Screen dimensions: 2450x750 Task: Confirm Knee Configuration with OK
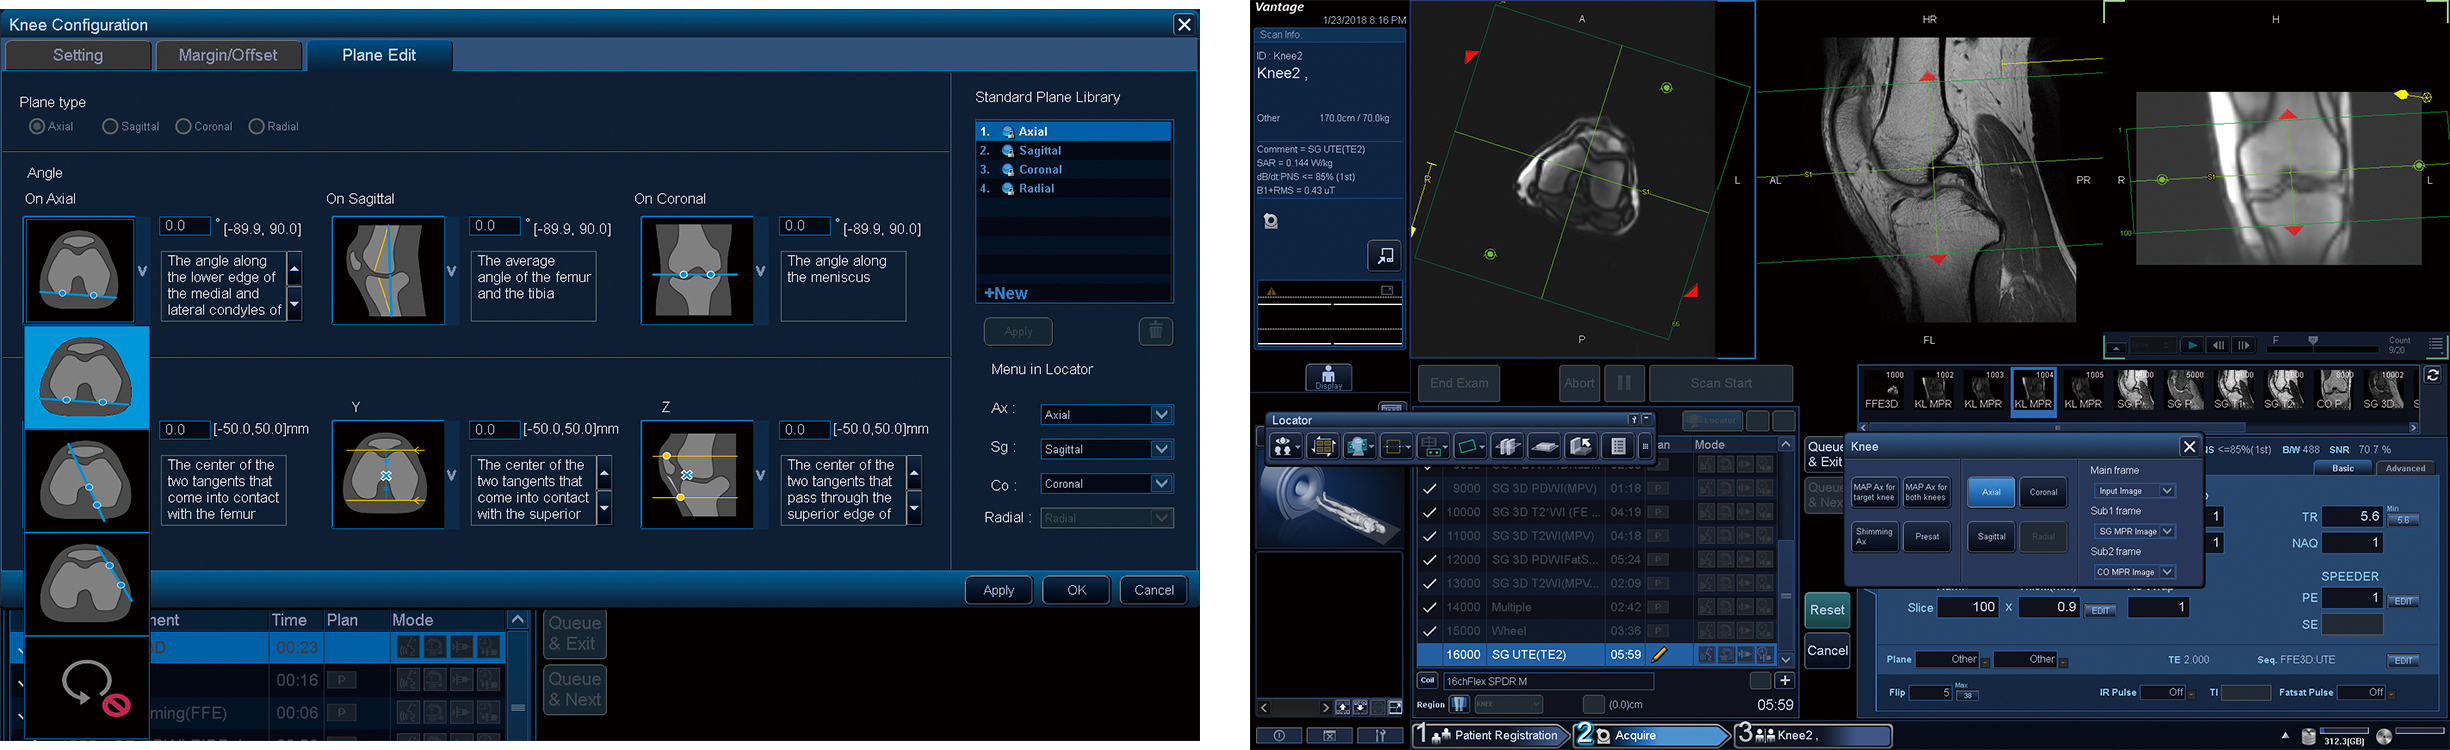point(1076,590)
